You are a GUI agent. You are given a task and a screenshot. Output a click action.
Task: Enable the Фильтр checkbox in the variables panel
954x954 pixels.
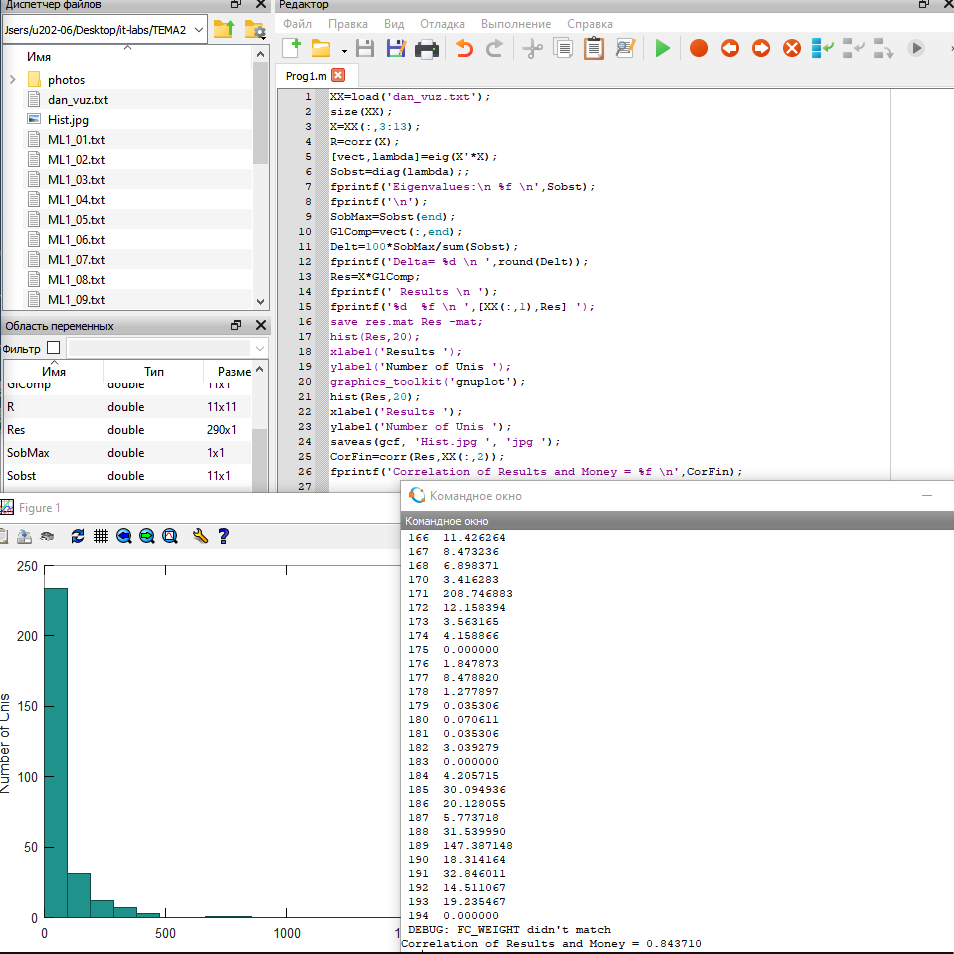pyautogui.click(x=54, y=348)
